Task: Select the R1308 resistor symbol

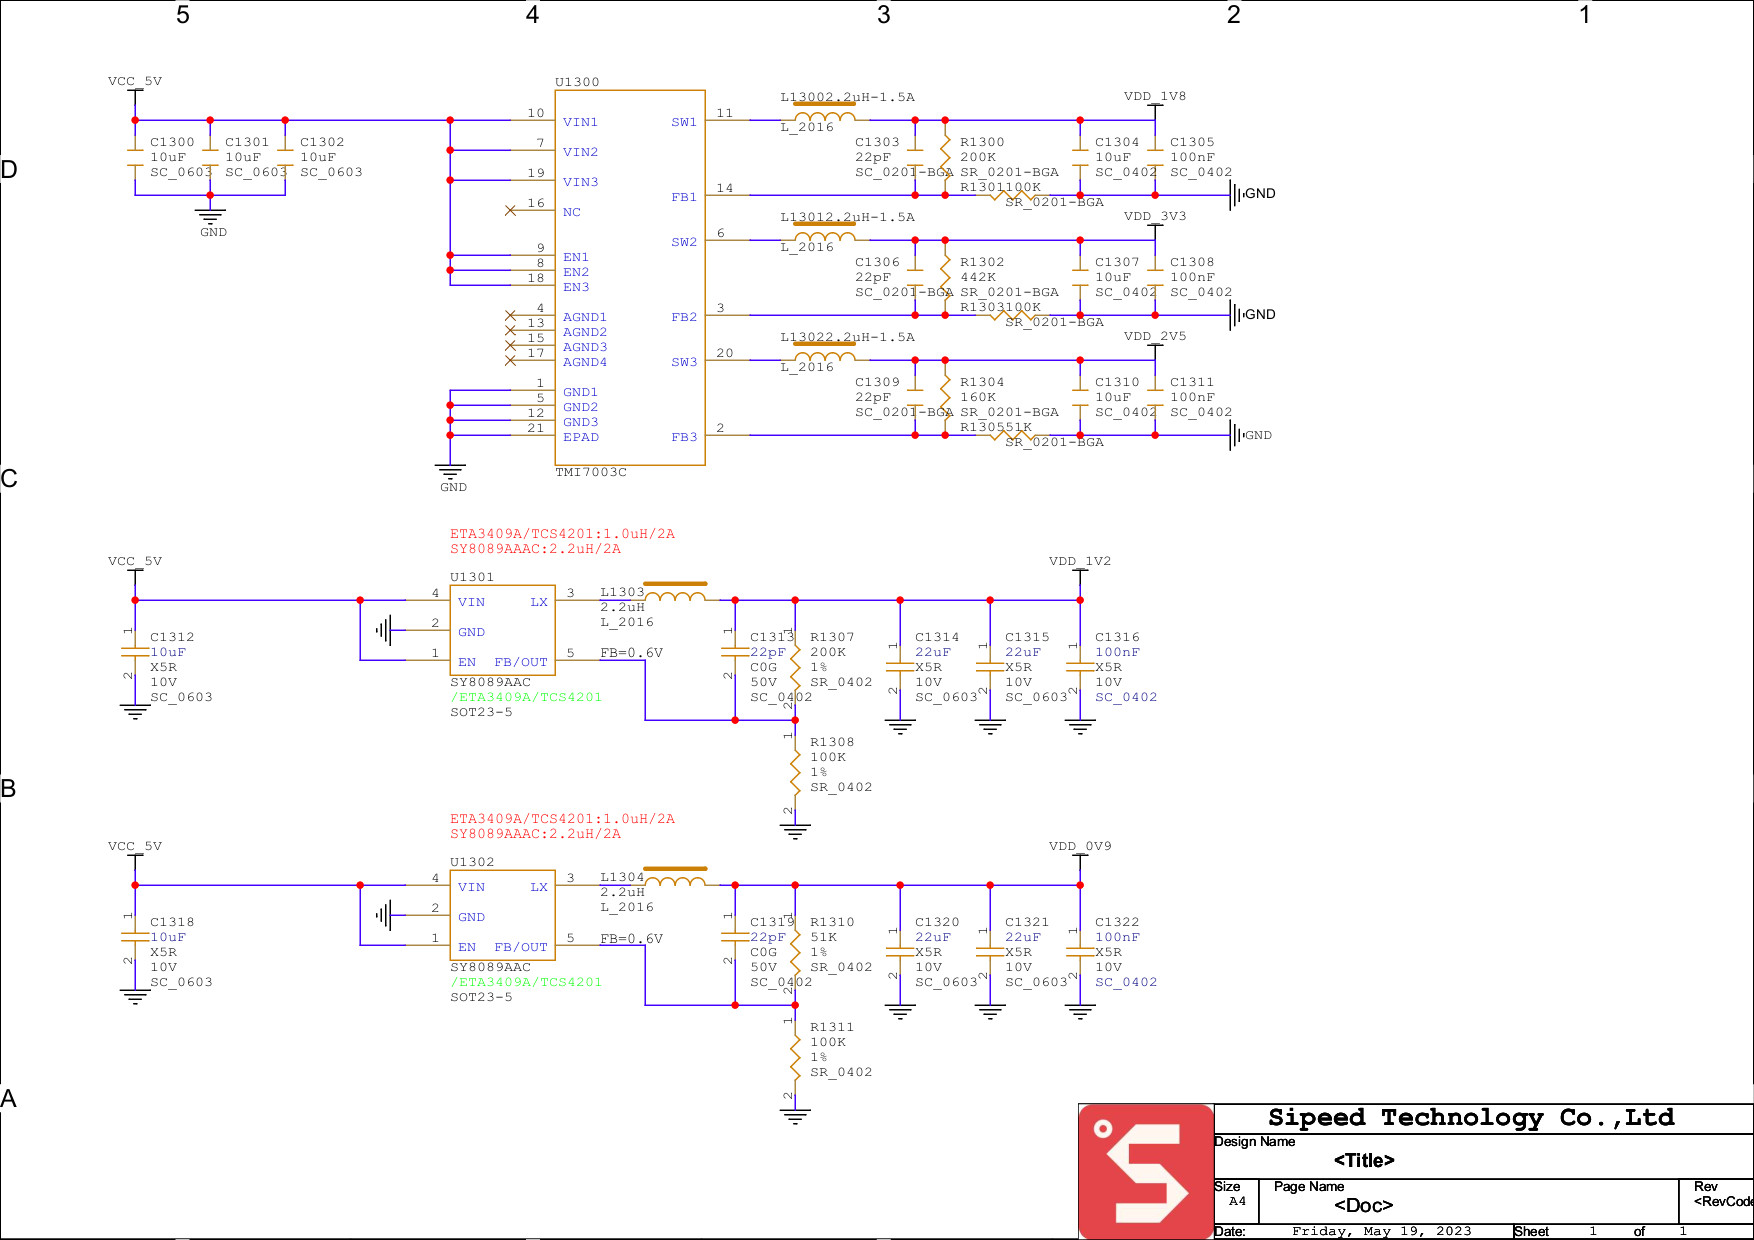Action: [795, 765]
